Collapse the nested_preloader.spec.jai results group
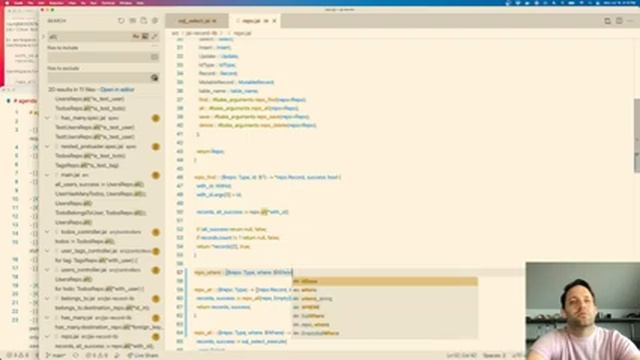The image size is (640, 360). [x=47, y=147]
